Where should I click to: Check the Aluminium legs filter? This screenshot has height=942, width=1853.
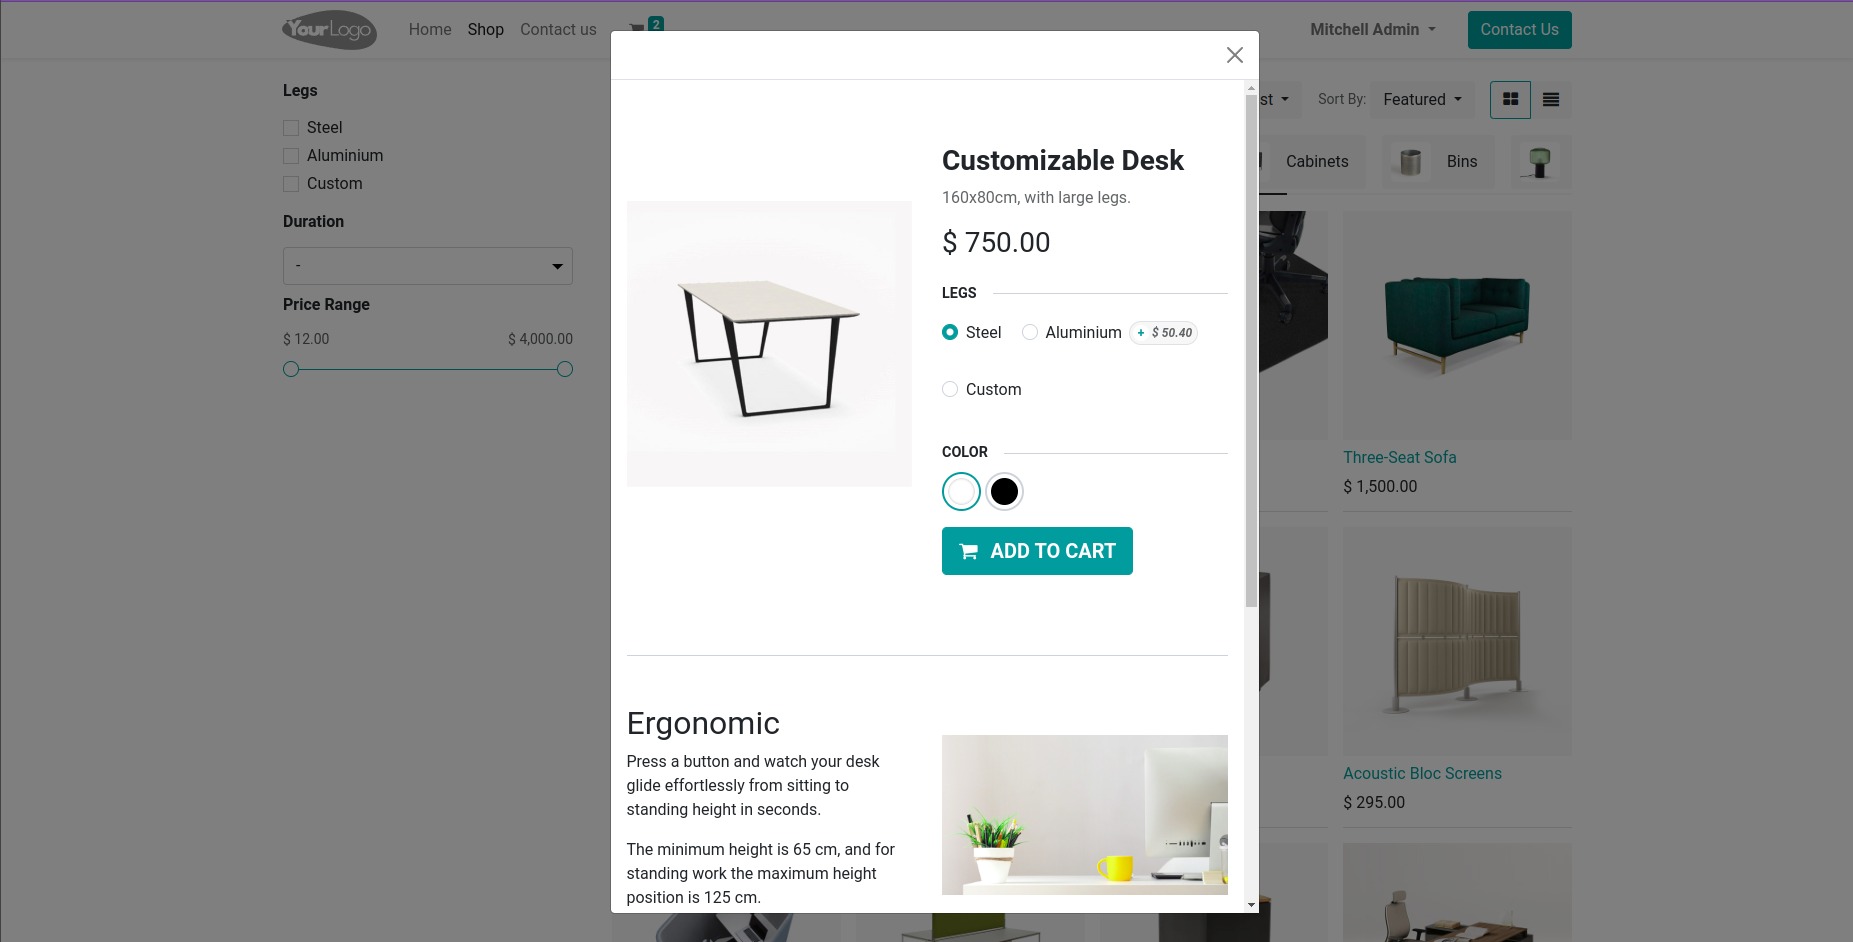tap(291, 156)
